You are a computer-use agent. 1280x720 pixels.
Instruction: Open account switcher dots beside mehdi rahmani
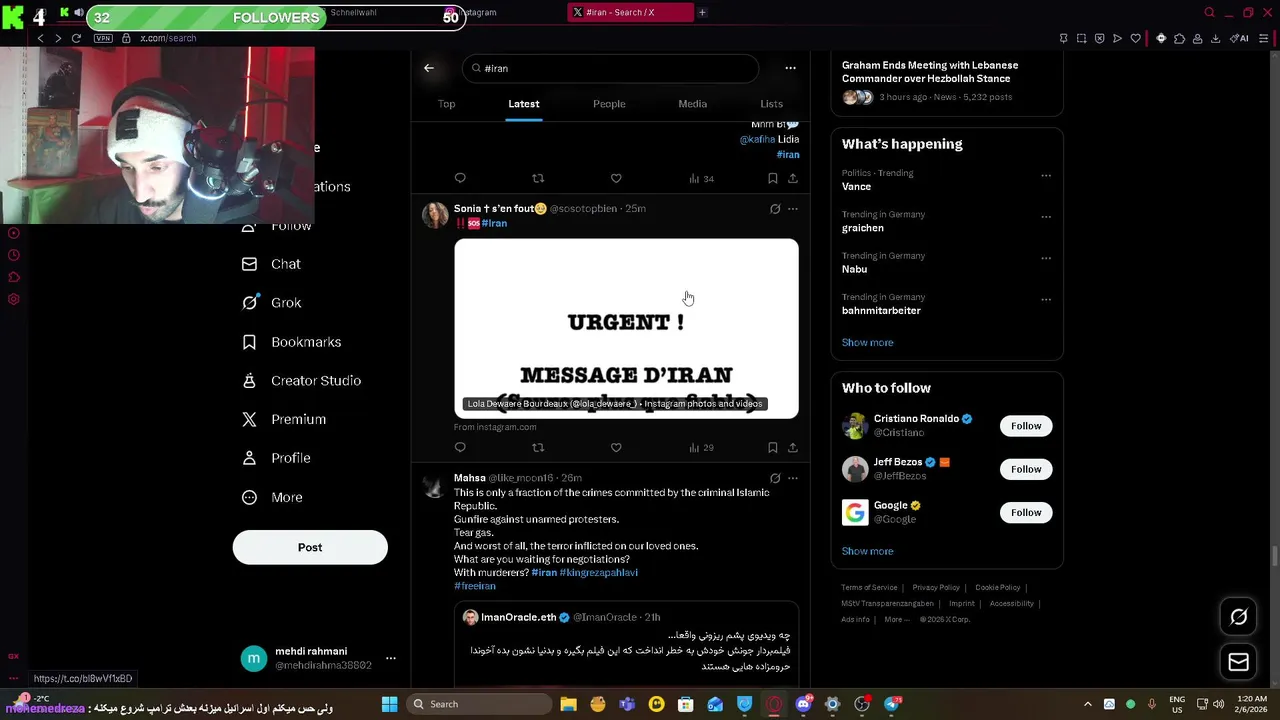coord(391,658)
